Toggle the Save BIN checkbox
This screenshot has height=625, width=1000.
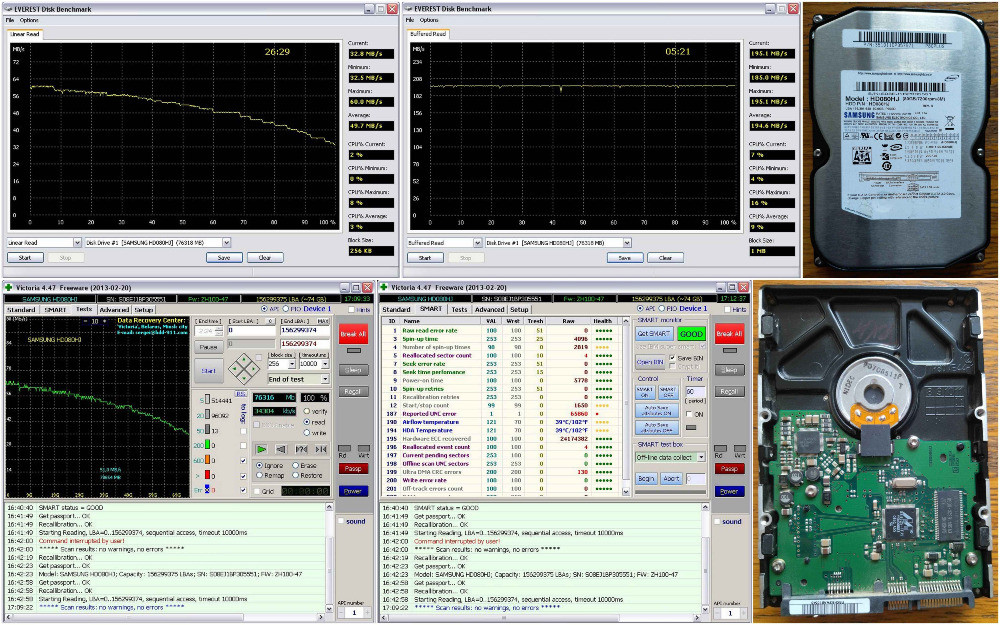pyautogui.click(x=673, y=357)
